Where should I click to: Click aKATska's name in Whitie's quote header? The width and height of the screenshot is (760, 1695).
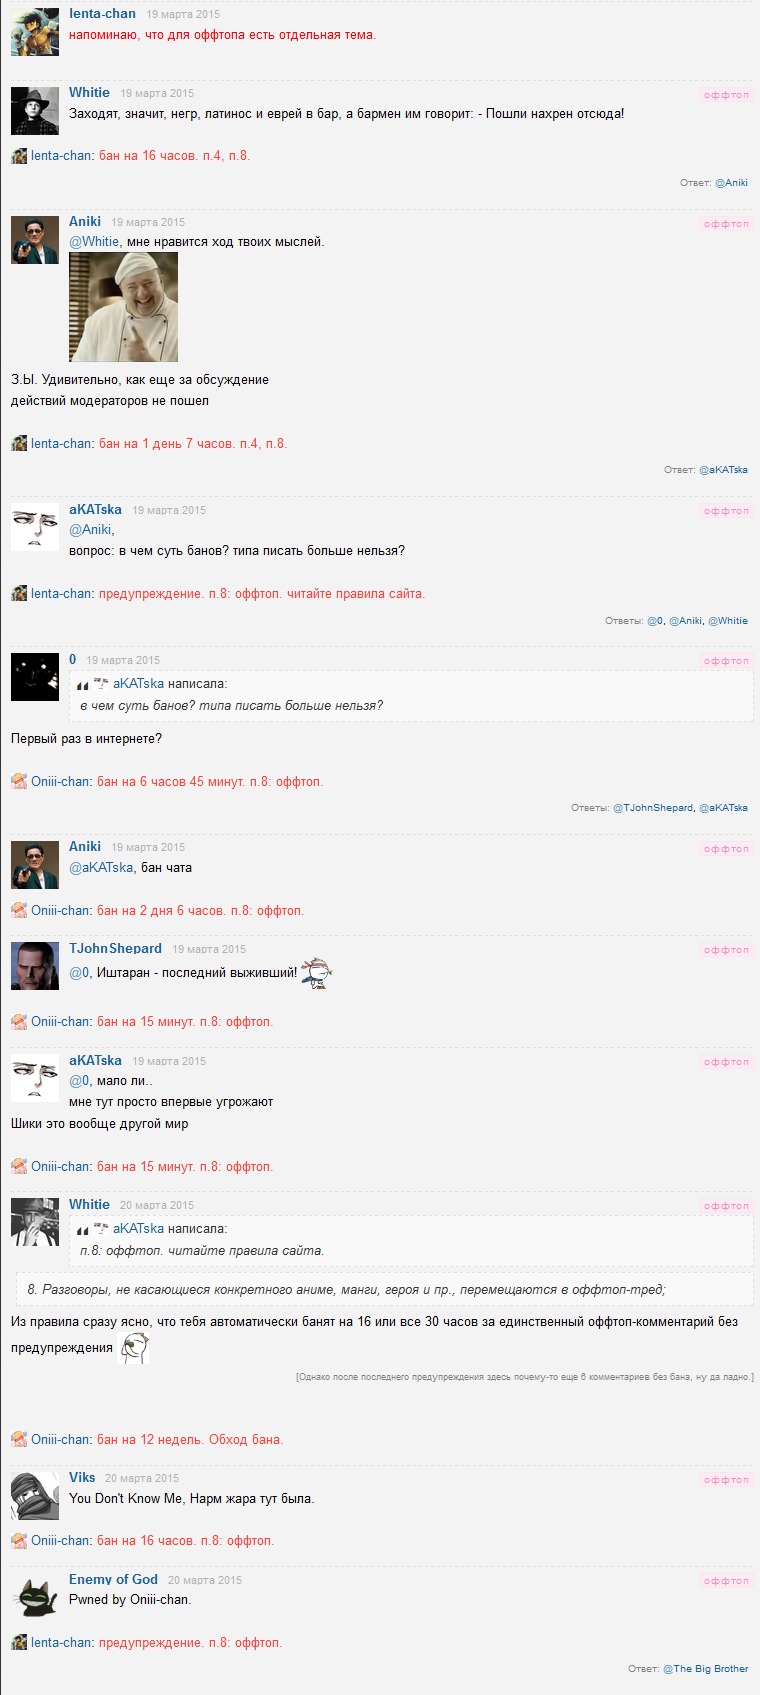tap(138, 1229)
